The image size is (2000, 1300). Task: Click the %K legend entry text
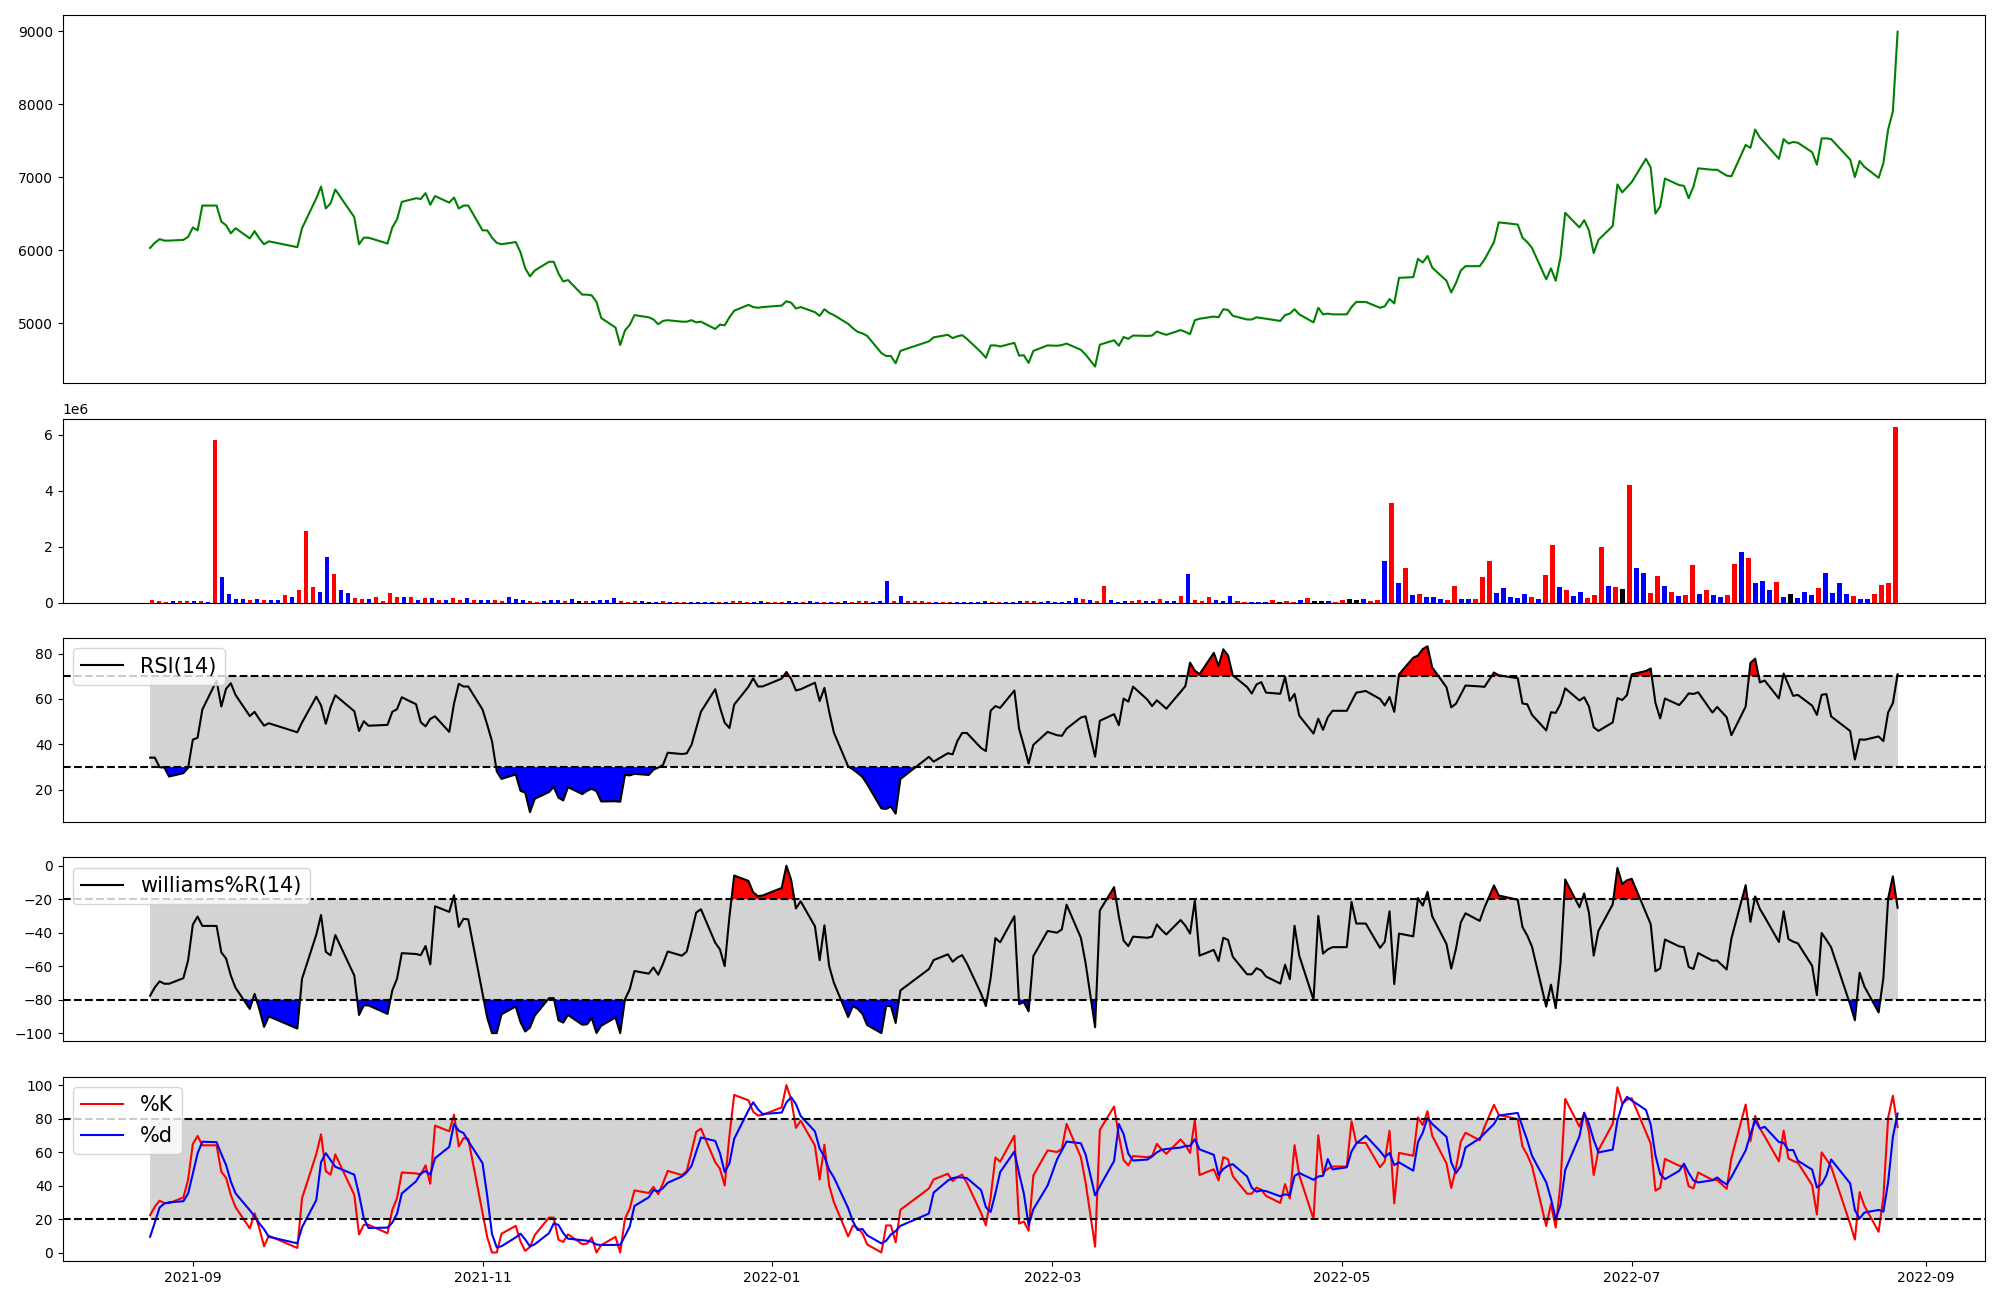coord(156,1104)
